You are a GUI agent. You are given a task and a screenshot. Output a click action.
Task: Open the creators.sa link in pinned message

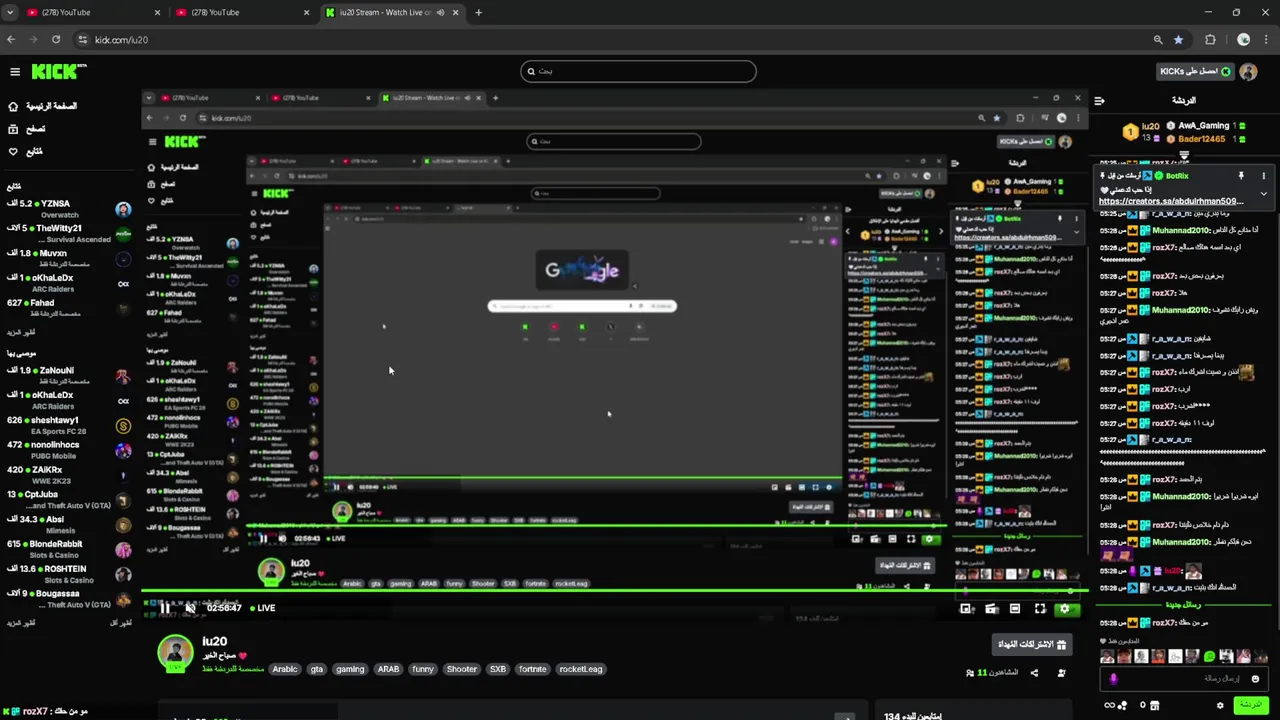1171,201
